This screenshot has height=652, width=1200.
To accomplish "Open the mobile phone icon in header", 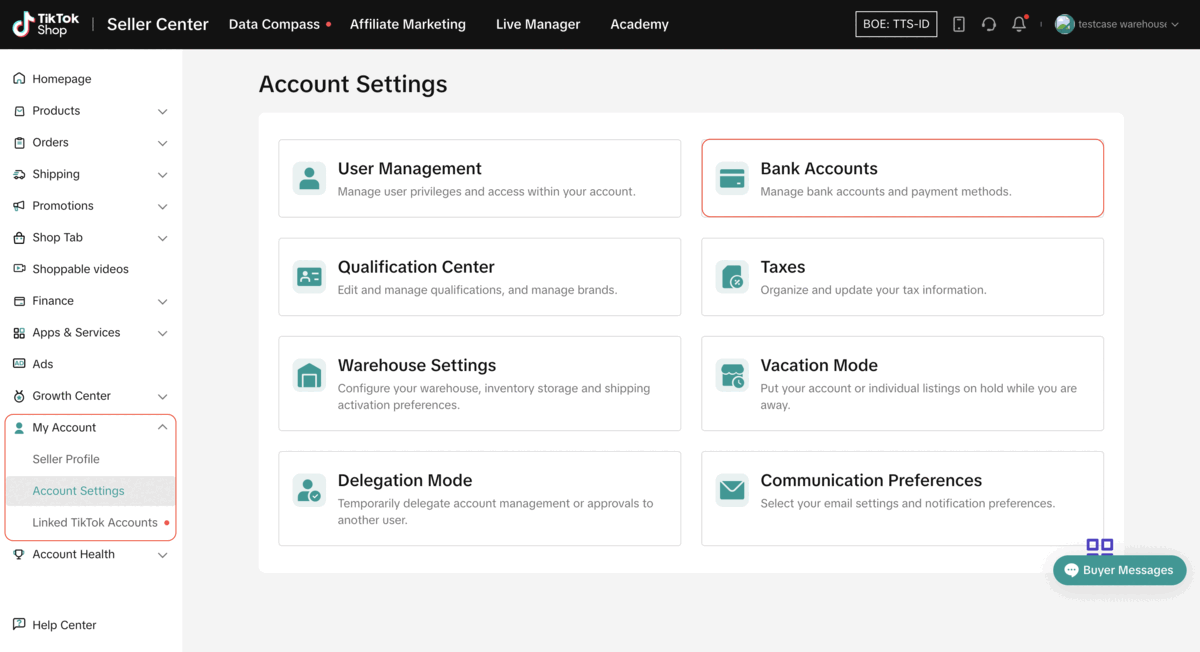I will pos(959,24).
